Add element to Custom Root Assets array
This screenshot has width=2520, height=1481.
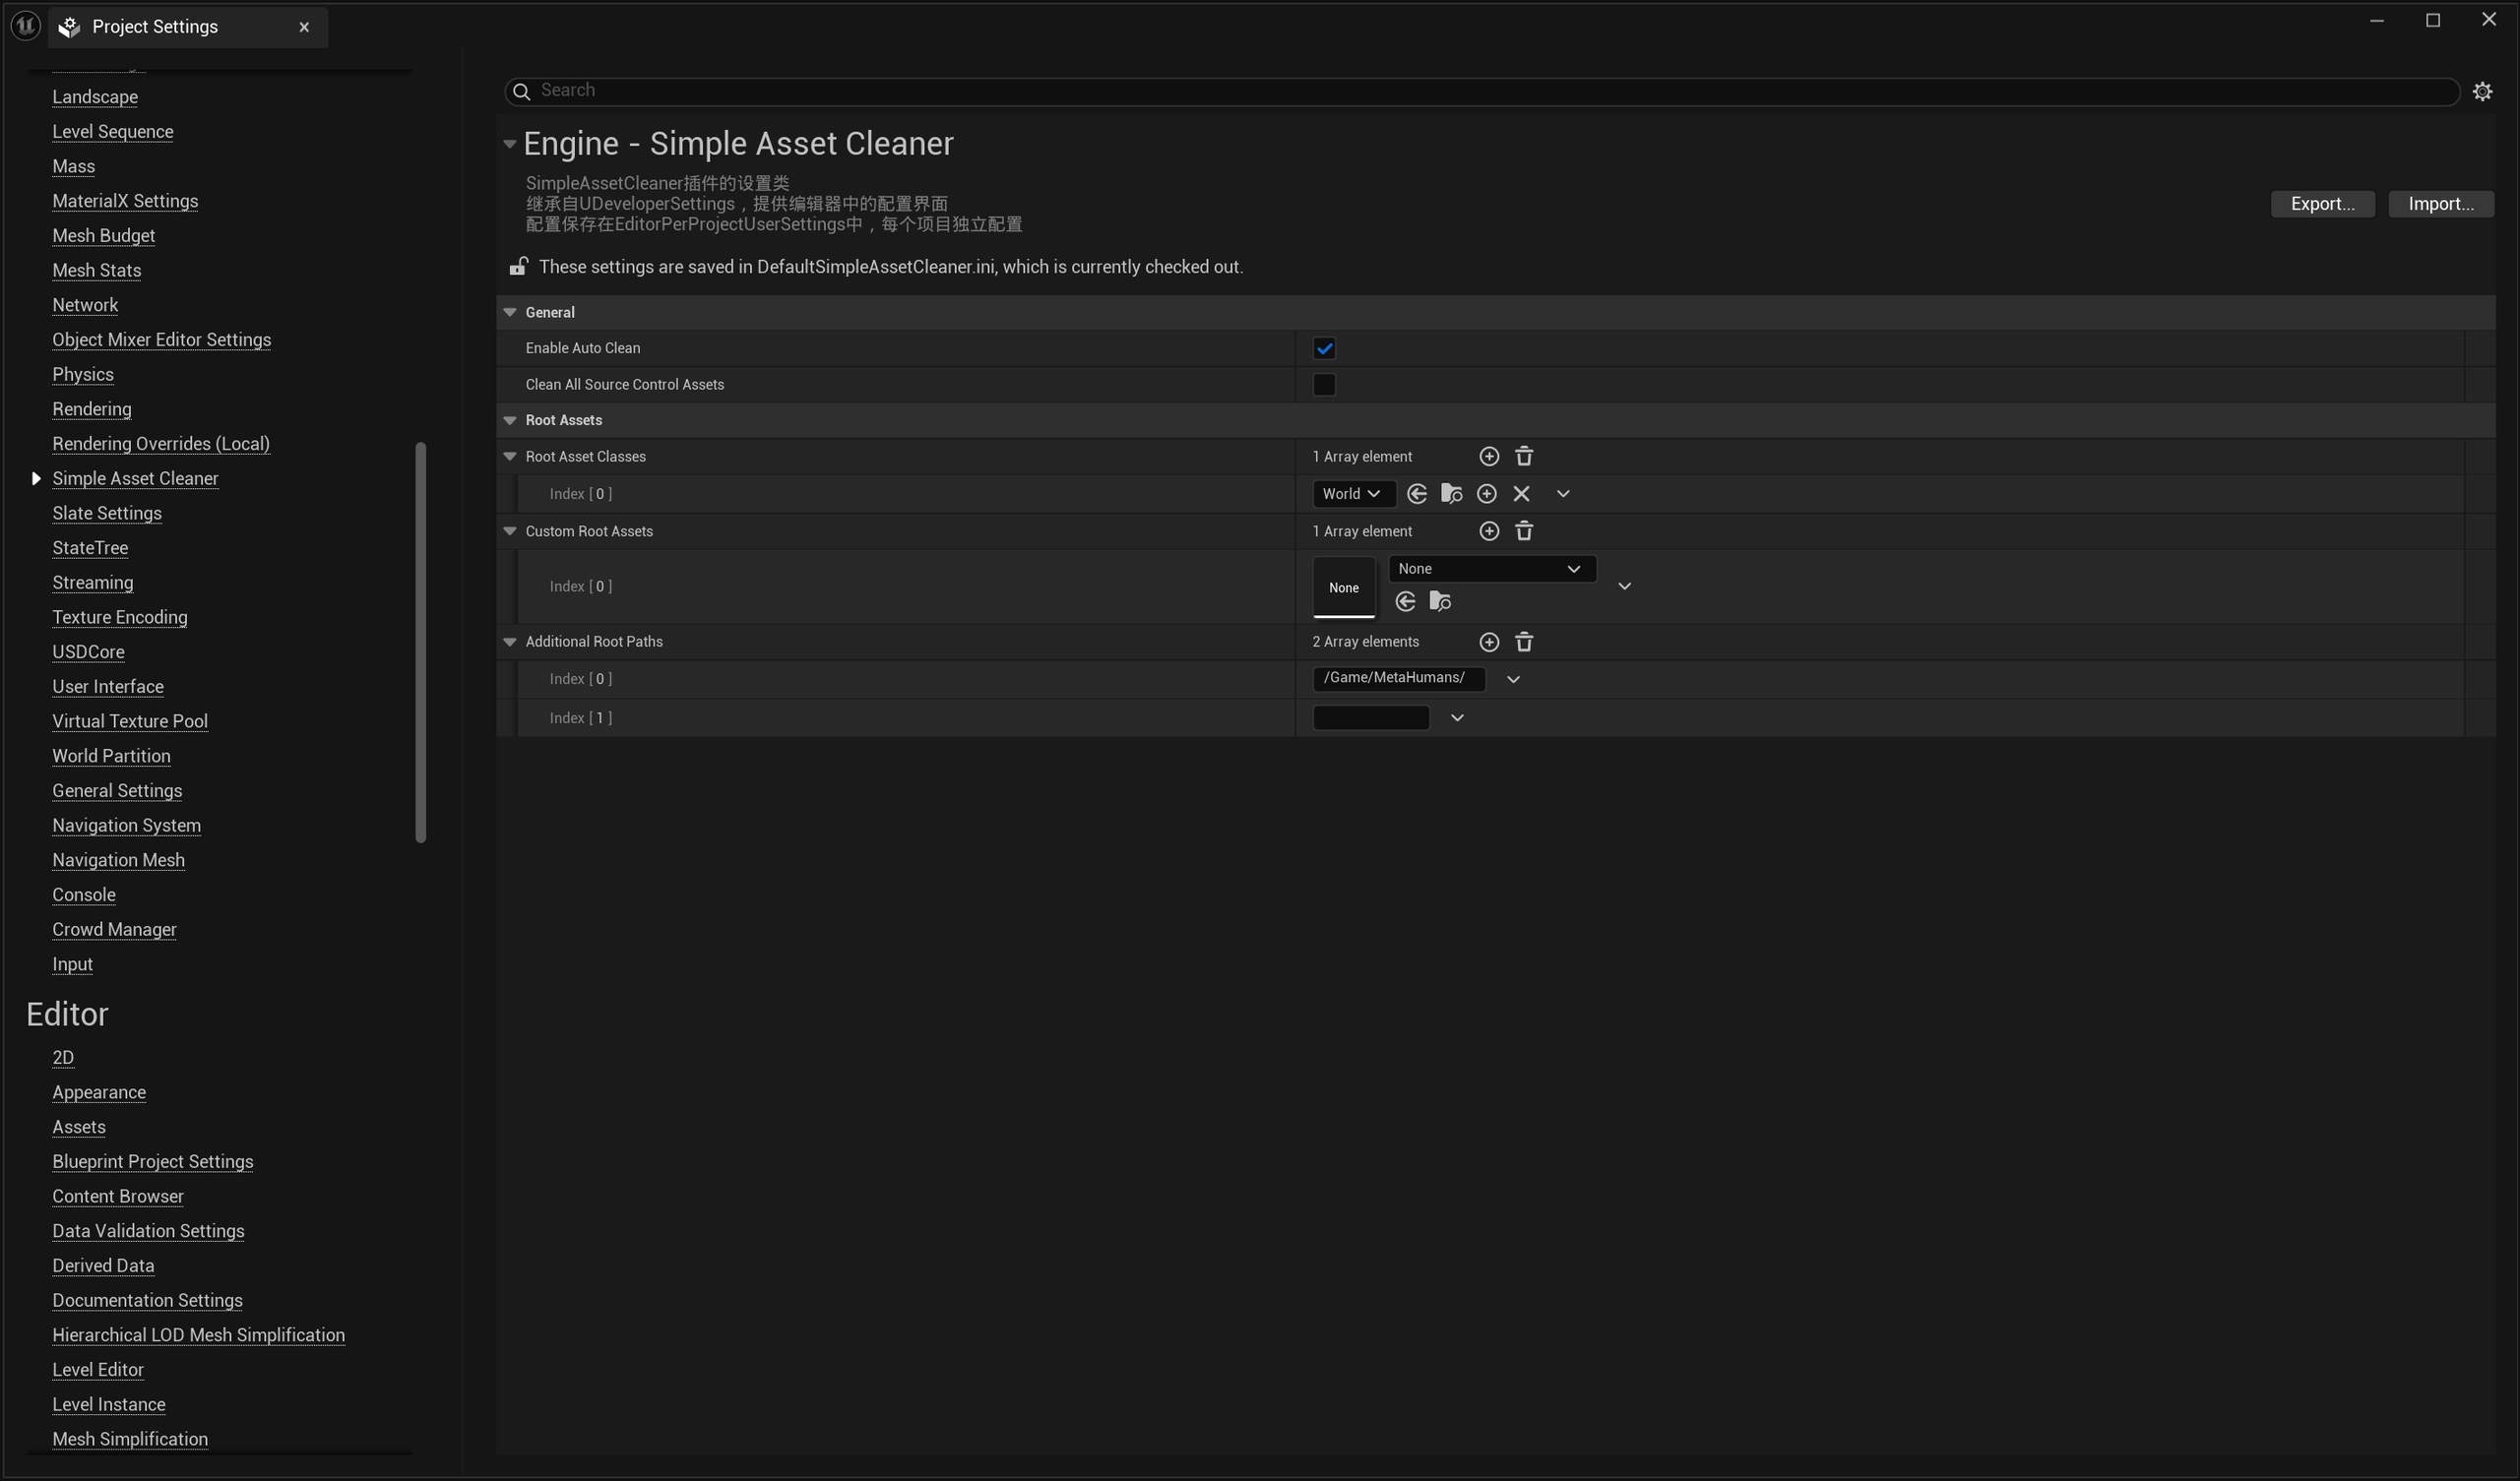[x=1489, y=531]
